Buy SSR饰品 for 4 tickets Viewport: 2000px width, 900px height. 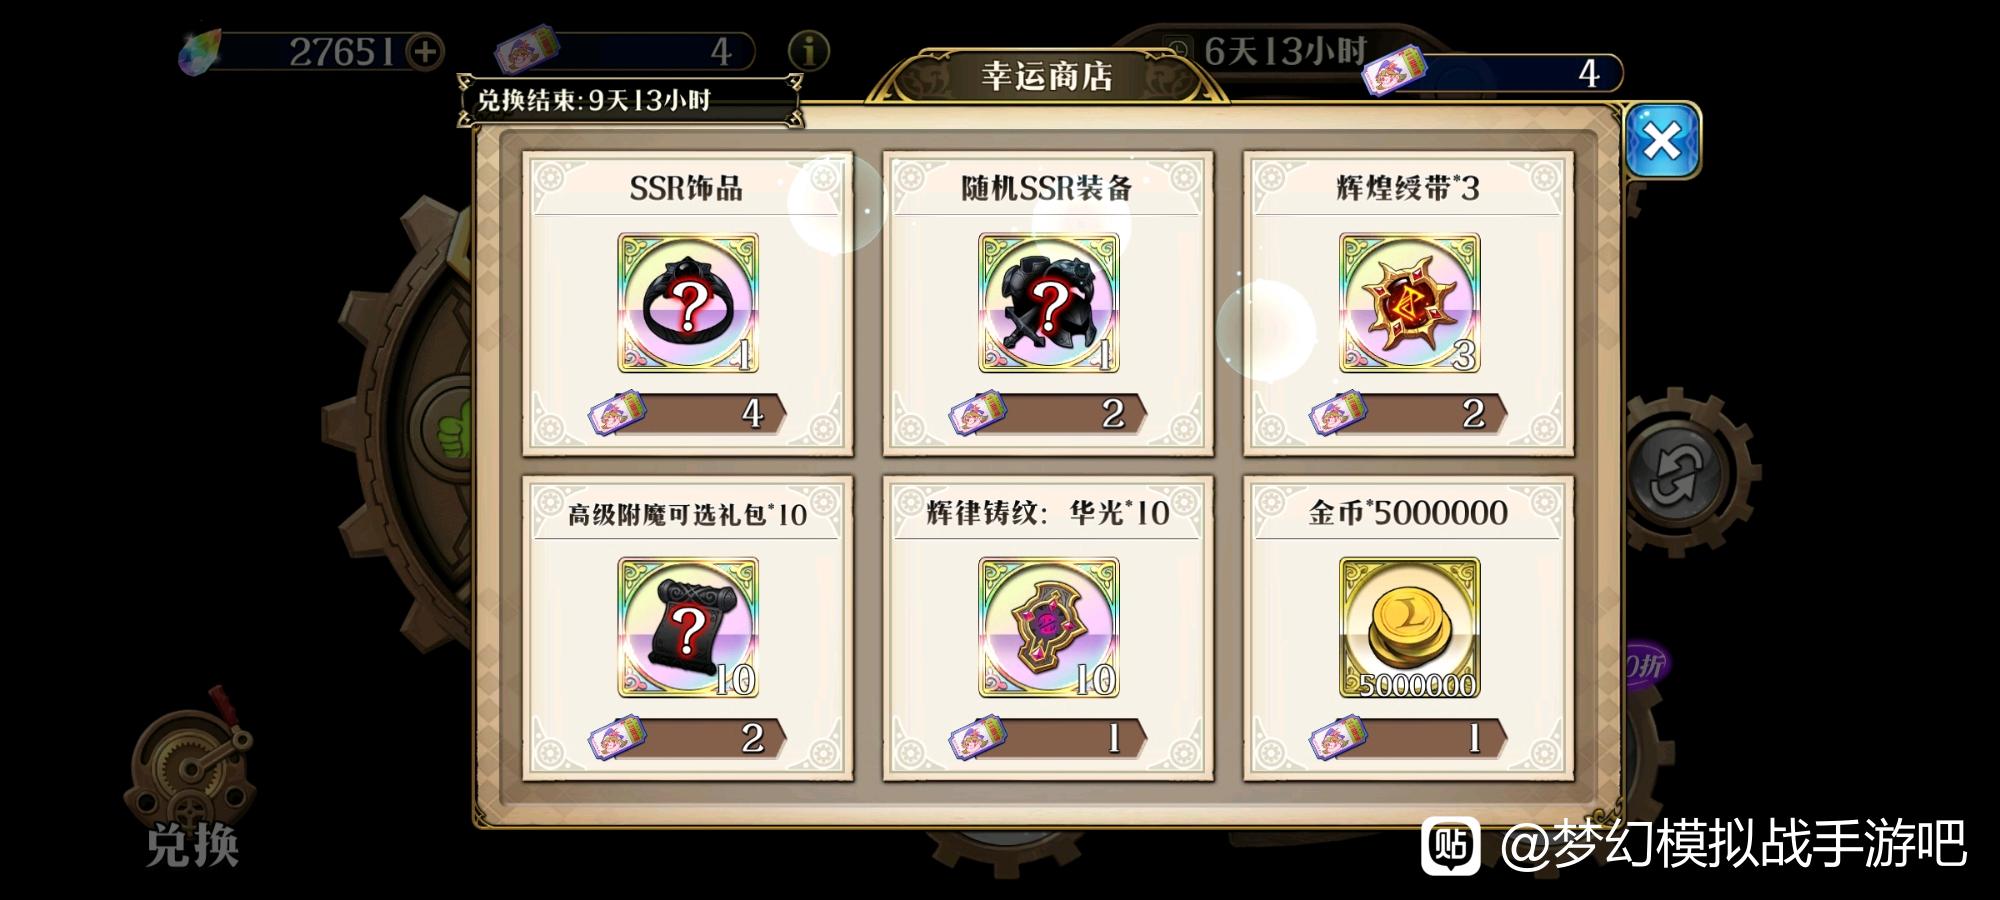click(688, 413)
